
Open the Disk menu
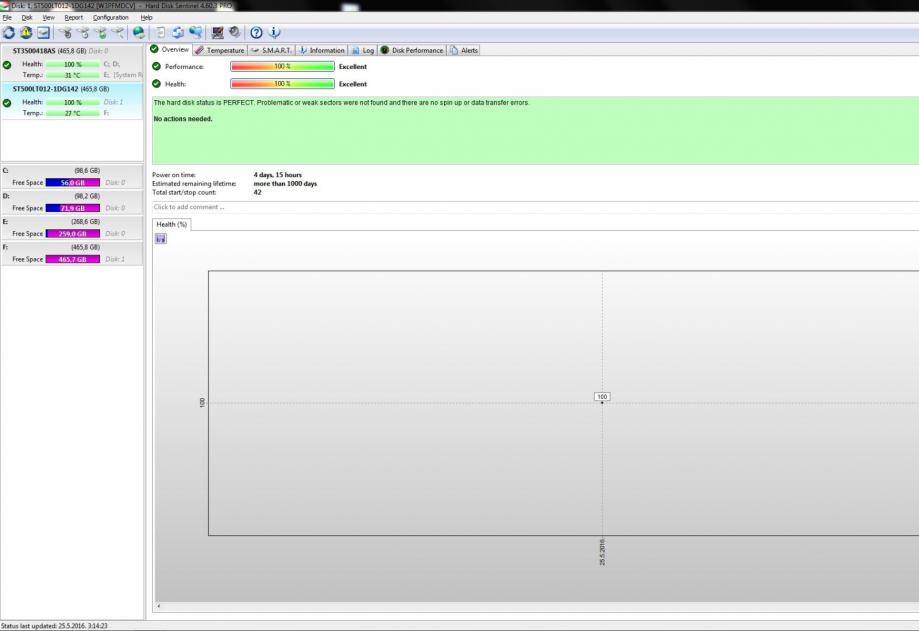27,18
